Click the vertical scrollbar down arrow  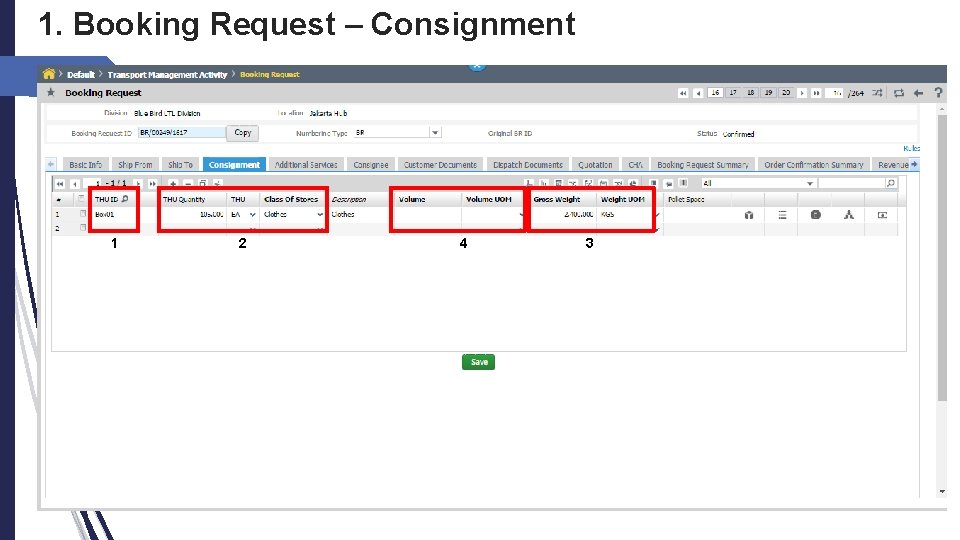coord(942,491)
